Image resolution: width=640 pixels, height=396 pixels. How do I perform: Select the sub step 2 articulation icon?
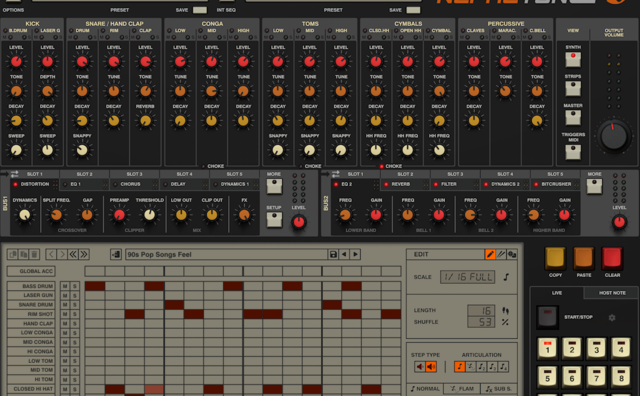(x=482, y=367)
